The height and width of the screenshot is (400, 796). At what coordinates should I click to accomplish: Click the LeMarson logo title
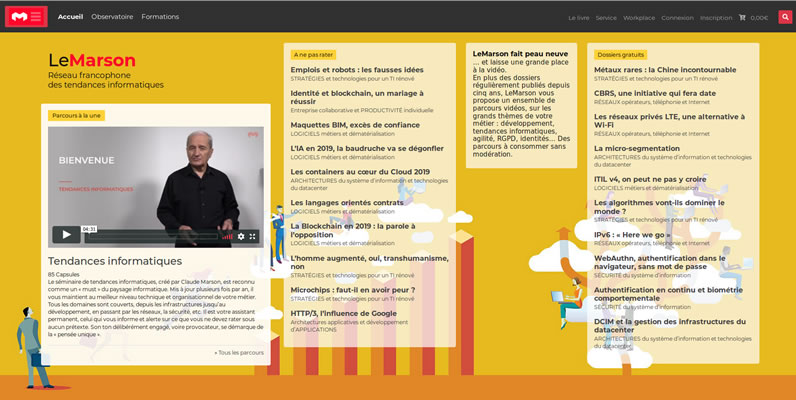pyautogui.click(x=92, y=60)
